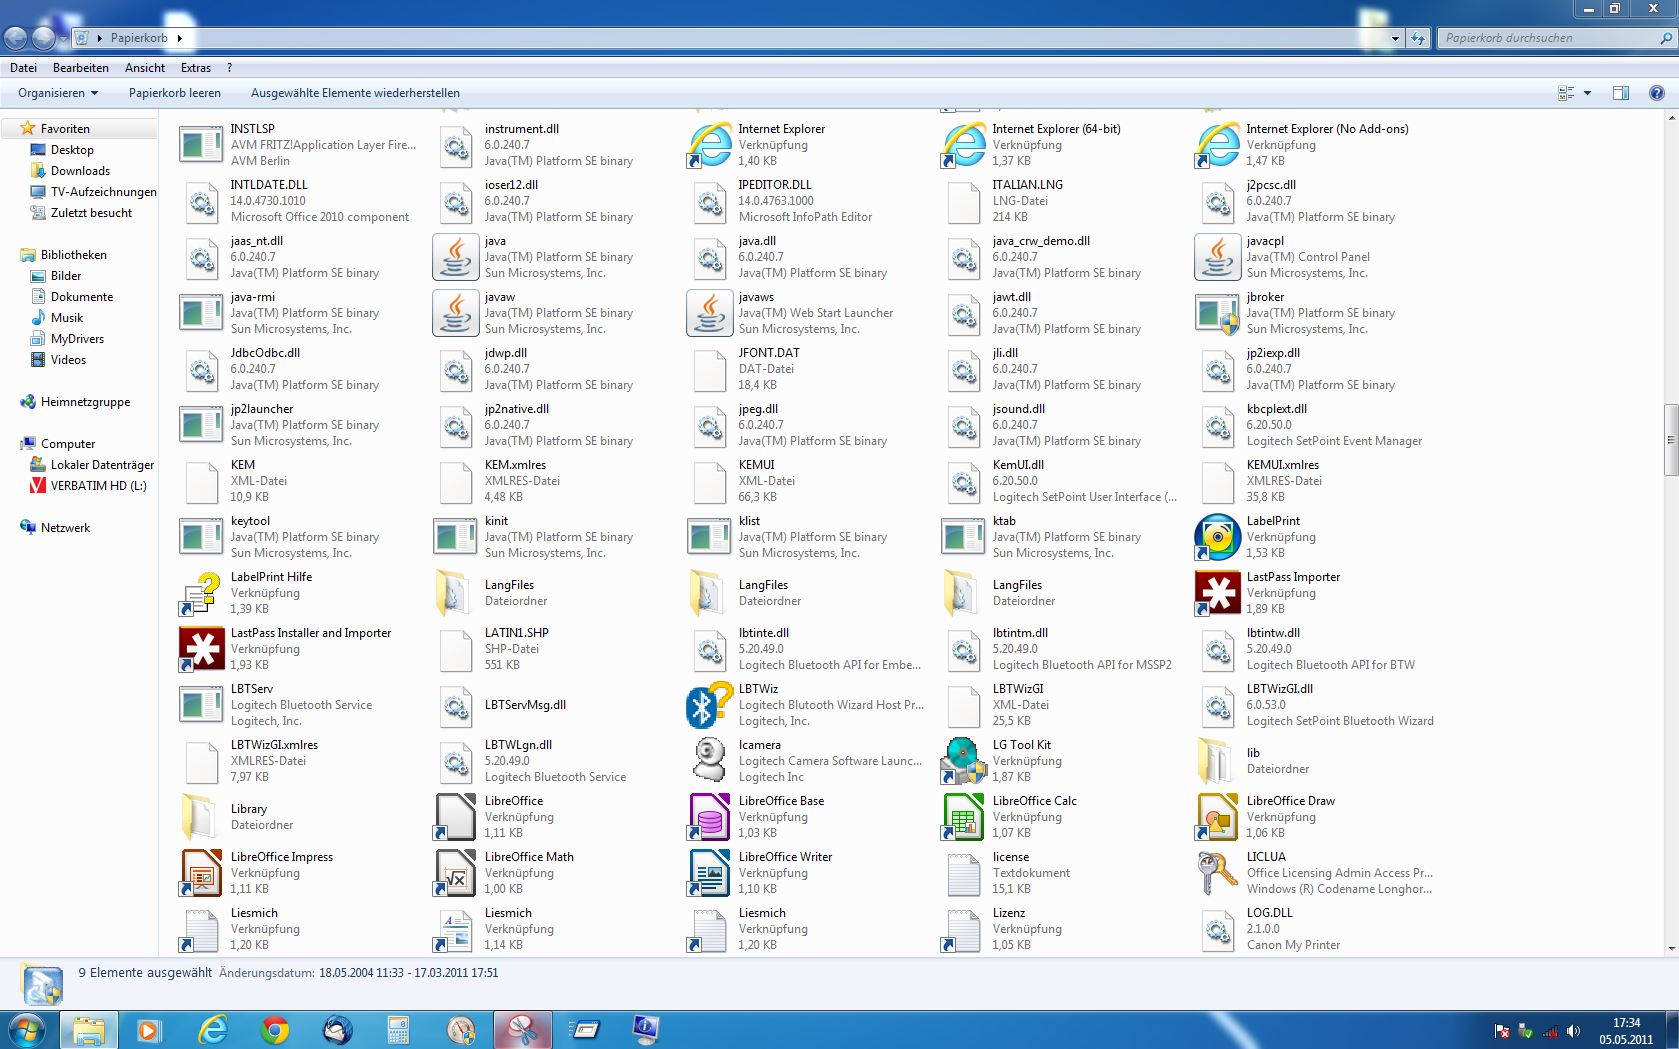This screenshot has height=1049, width=1679.
Task: Open the help question mark button
Action: pyautogui.click(x=1656, y=93)
